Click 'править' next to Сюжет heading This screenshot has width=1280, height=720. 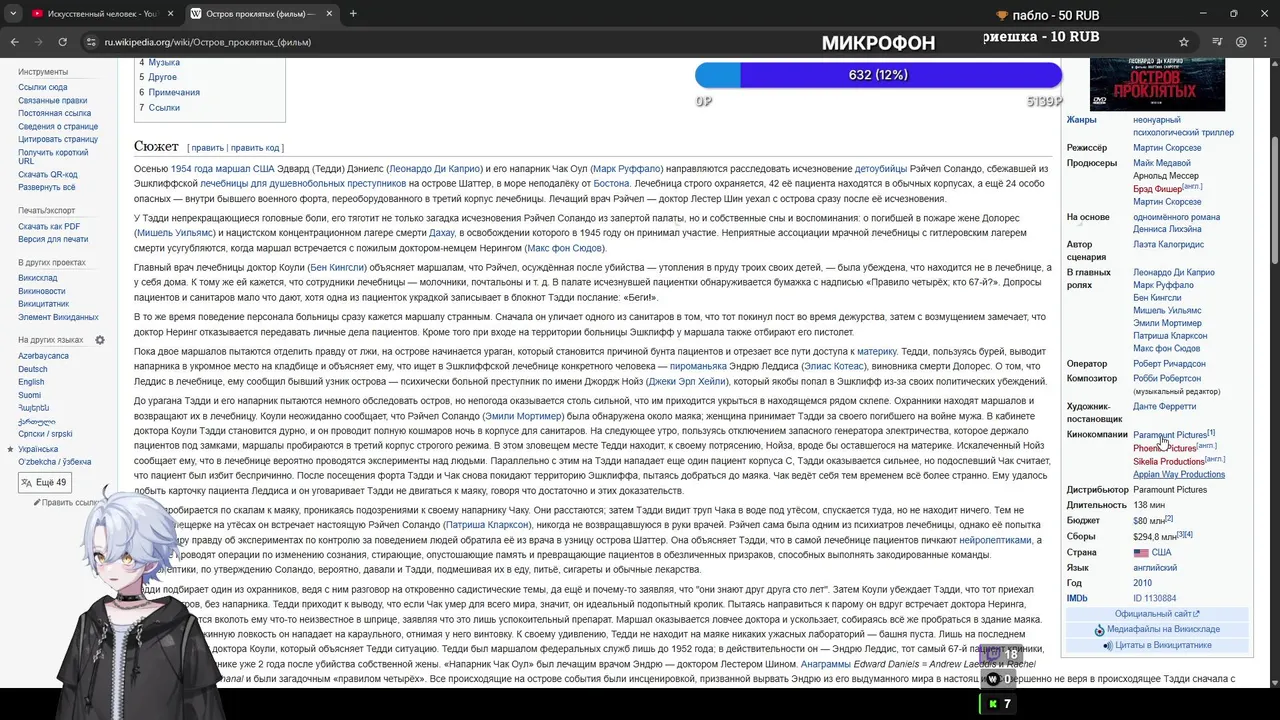pos(208,148)
